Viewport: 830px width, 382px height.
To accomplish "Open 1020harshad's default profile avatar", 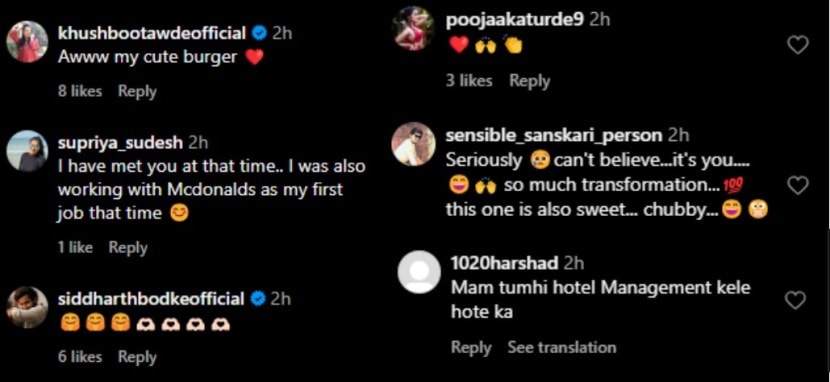I will click(419, 272).
